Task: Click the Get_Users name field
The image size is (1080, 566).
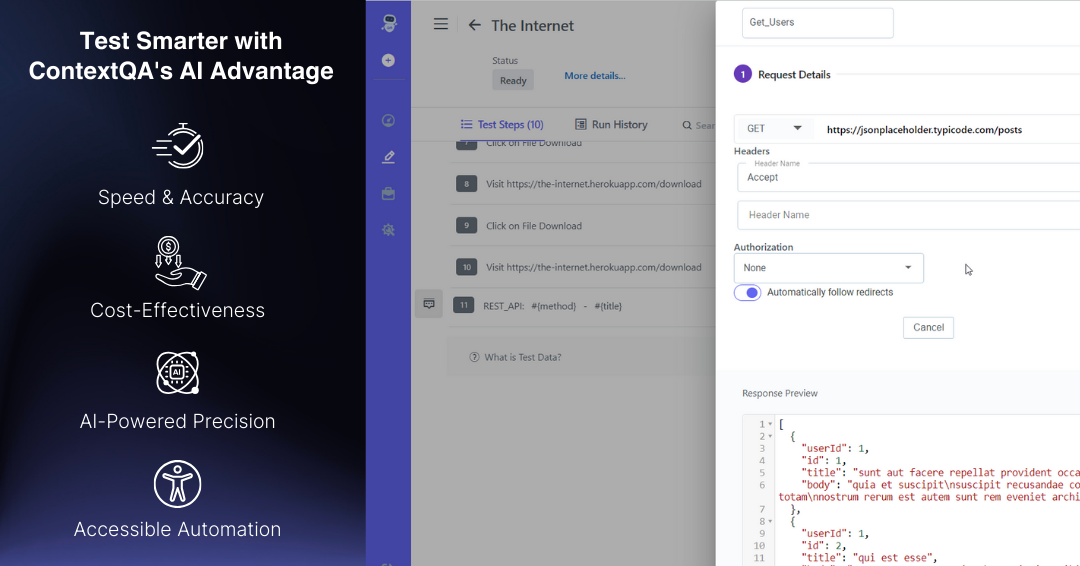Action: point(818,23)
